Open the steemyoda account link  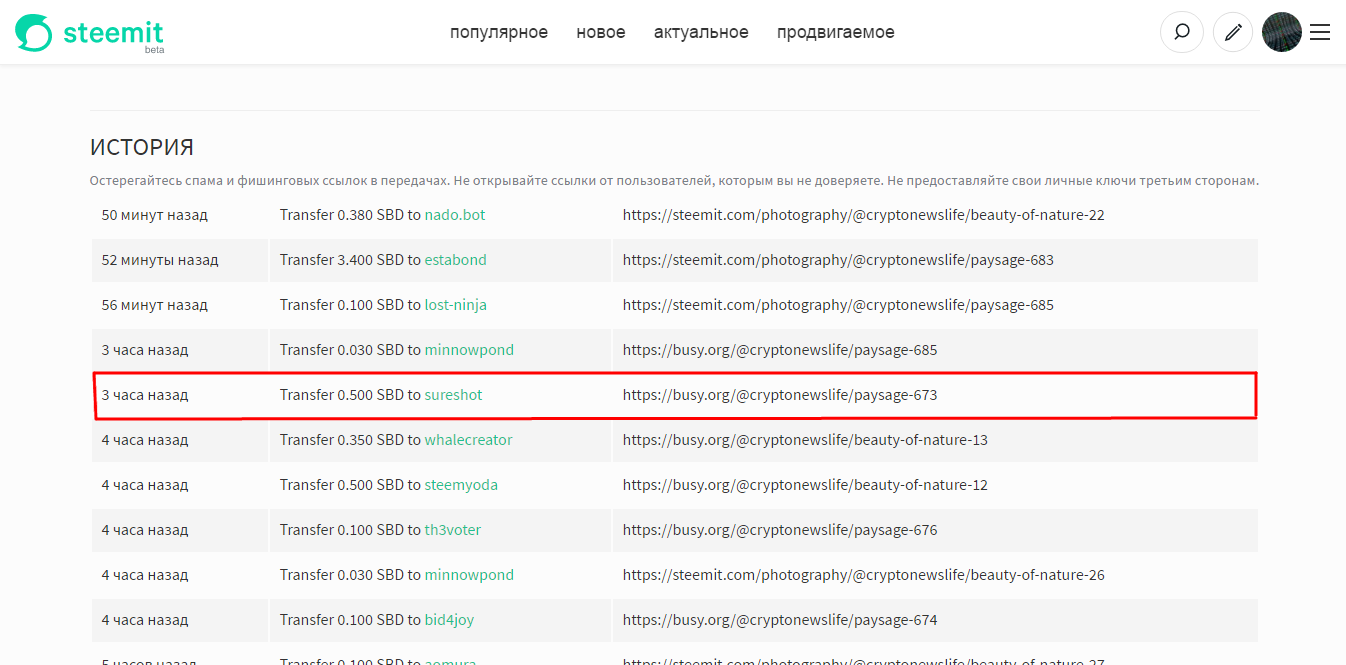pos(461,485)
